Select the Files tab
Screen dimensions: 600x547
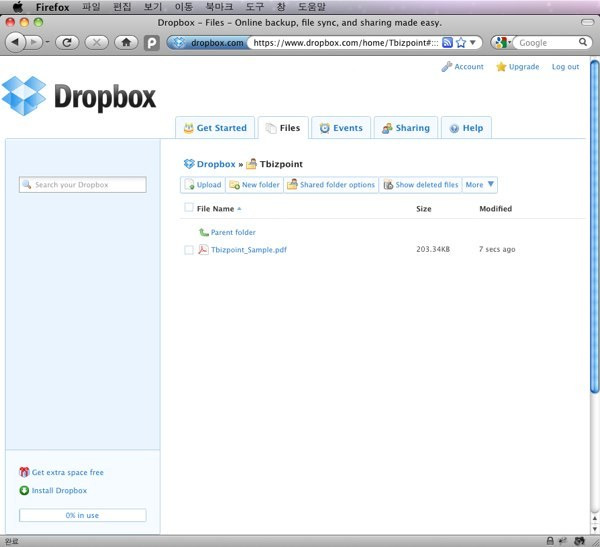pyautogui.click(x=283, y=128)
